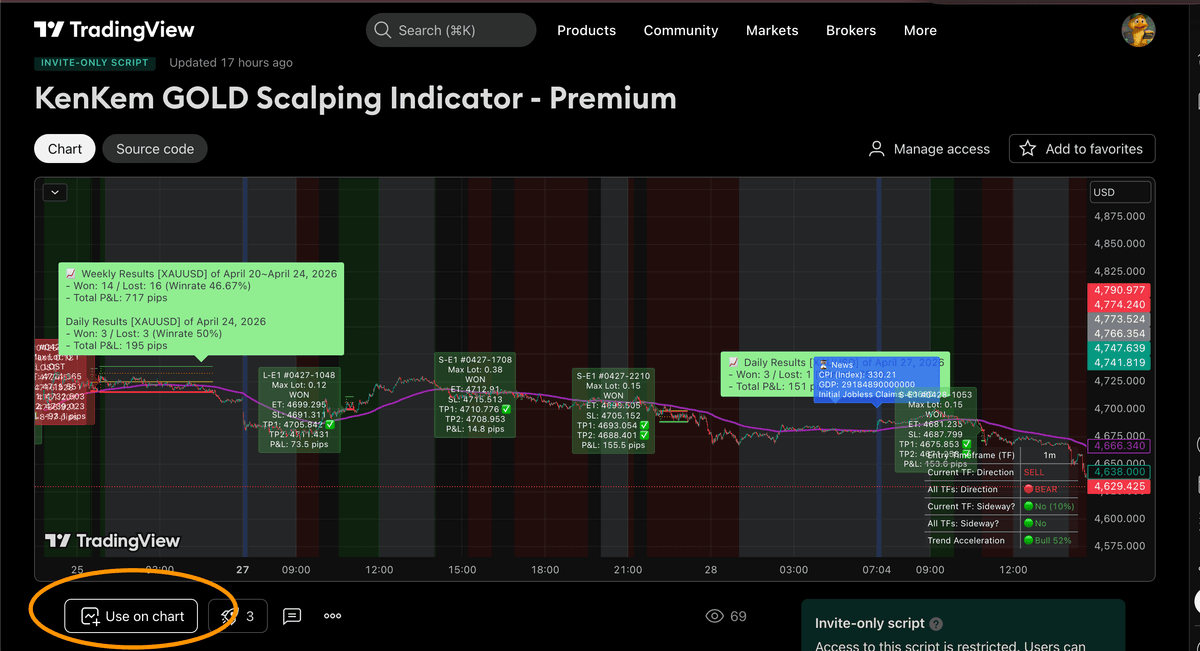The image size is (1200, 651).
Task: Open comments via speech bubble icon
Action: point(292,616)
